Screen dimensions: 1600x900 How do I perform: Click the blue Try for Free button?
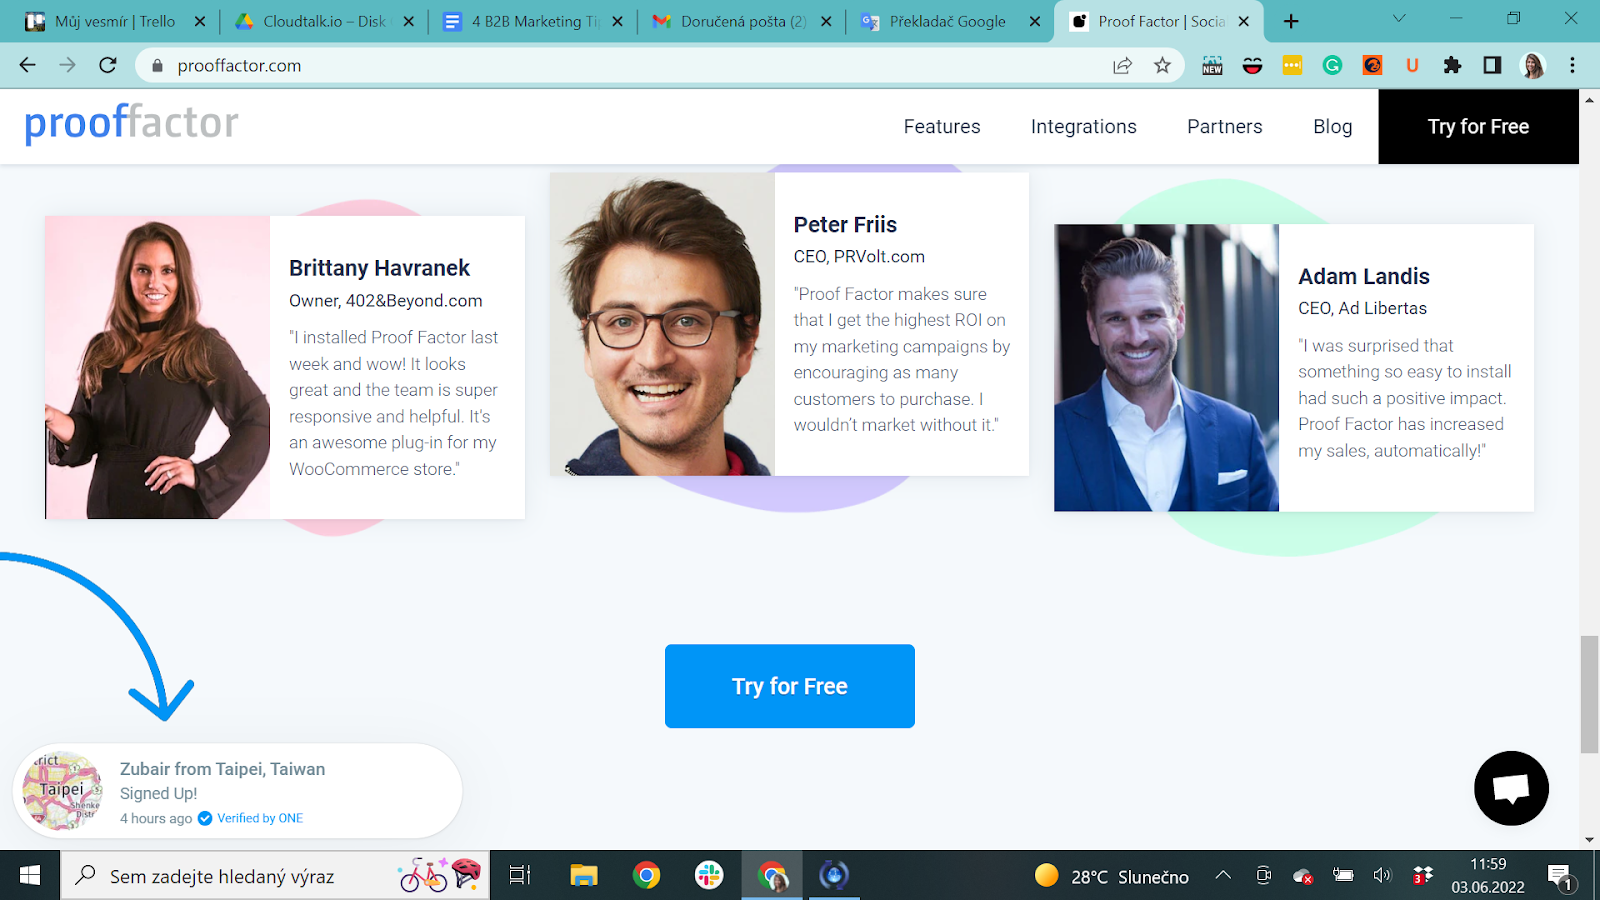point(789,686)
